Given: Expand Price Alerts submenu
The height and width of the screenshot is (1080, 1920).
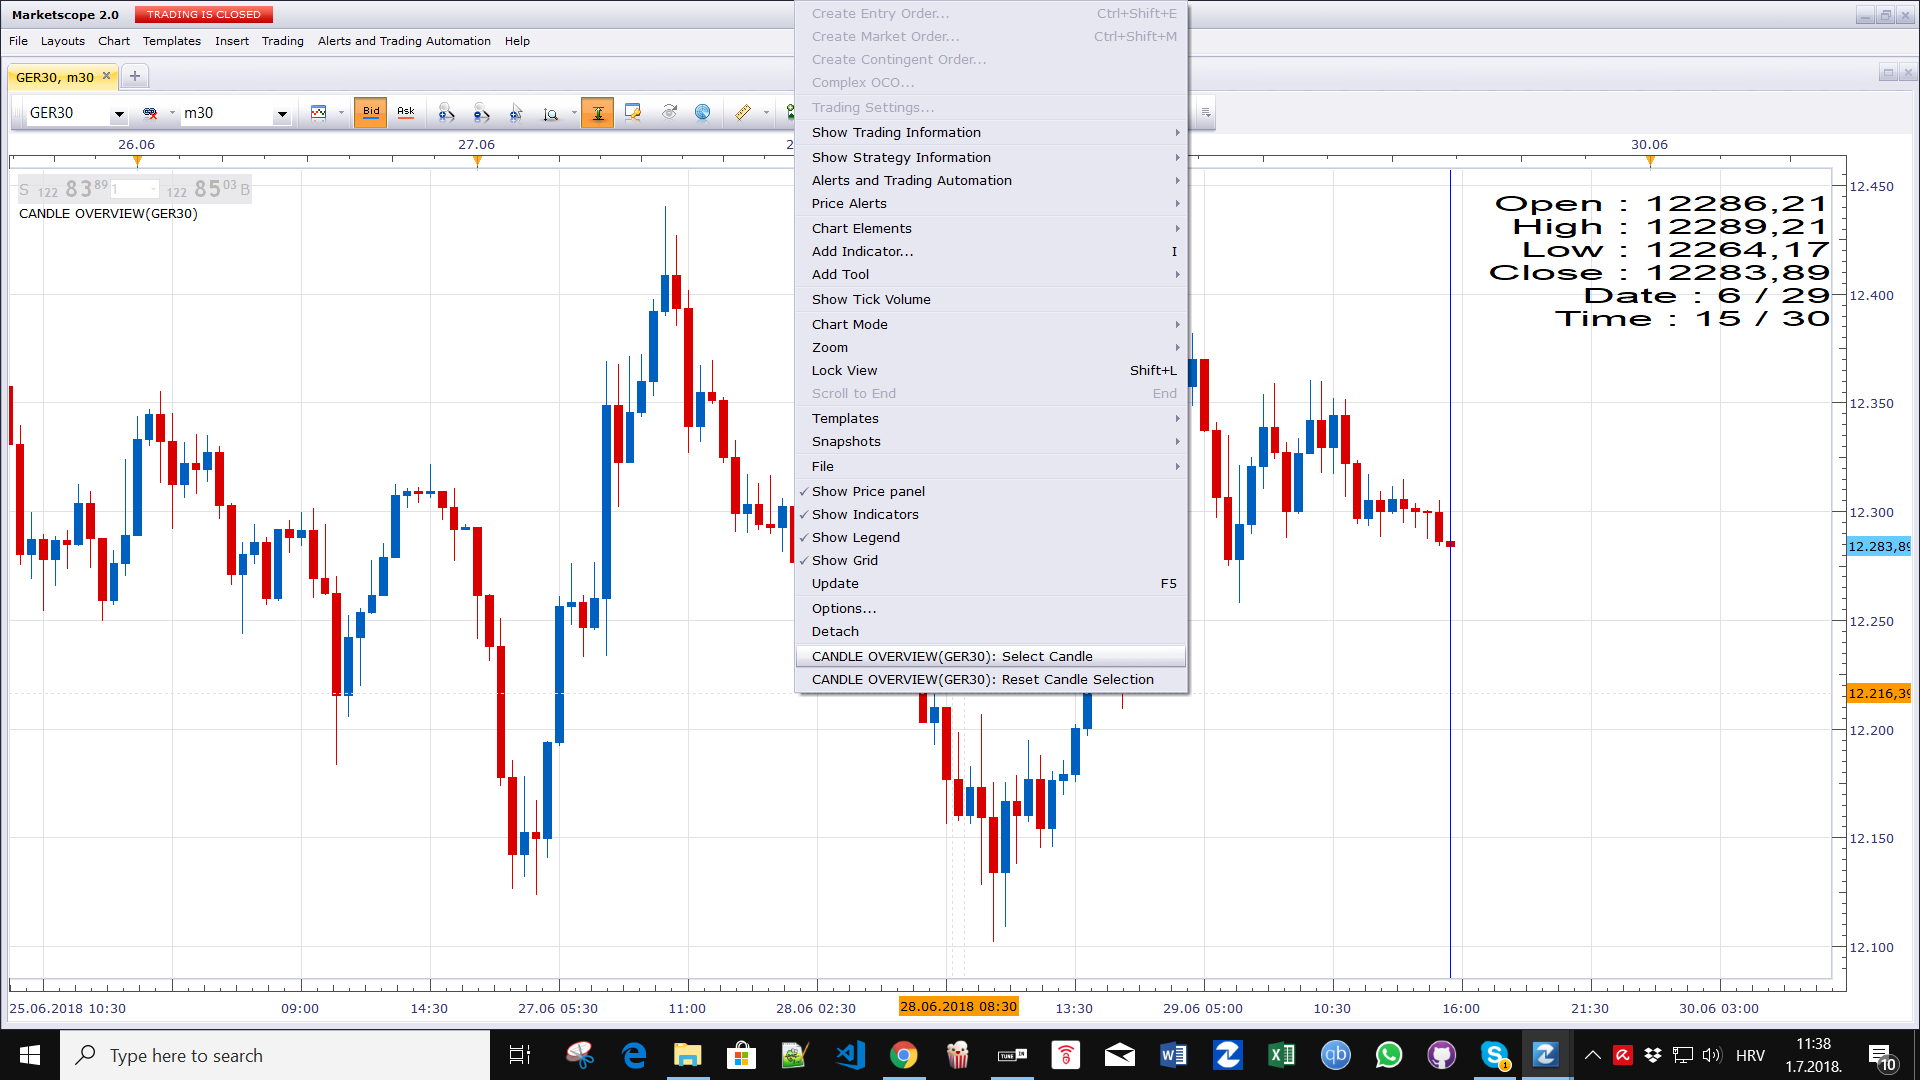Looking at the screenshot, I should click(x=990, y=203).
